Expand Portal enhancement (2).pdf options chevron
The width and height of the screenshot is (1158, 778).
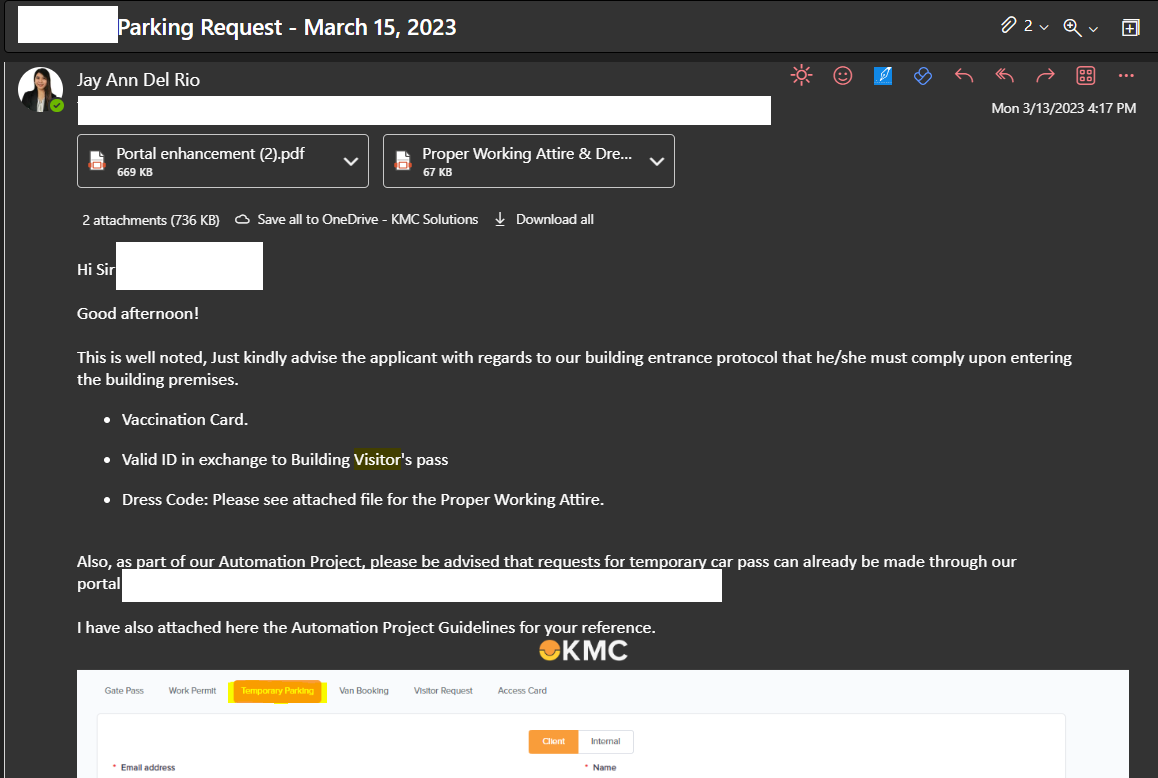pyautogui.click(x=351, y=162)
